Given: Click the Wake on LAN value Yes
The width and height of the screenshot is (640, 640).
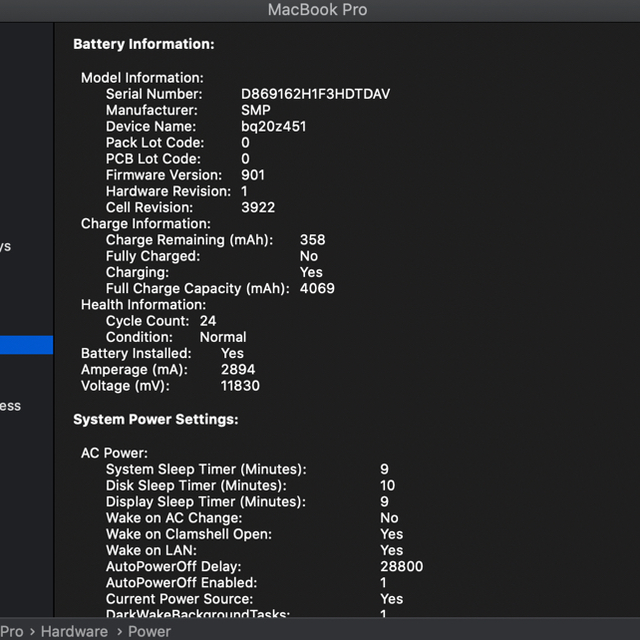Looking at the screenshot, I should [x=391, y=550].
